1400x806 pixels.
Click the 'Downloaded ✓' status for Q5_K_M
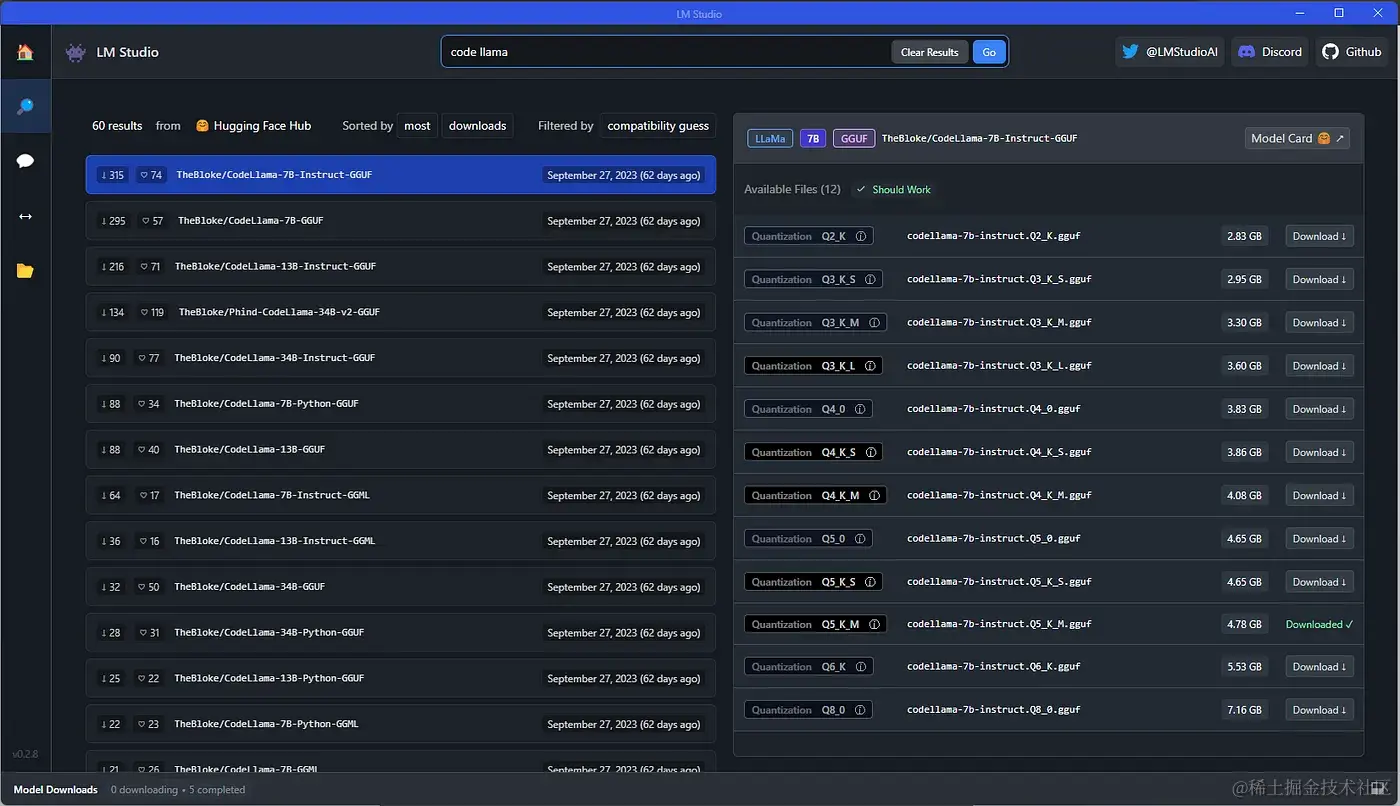point(1319,624)
